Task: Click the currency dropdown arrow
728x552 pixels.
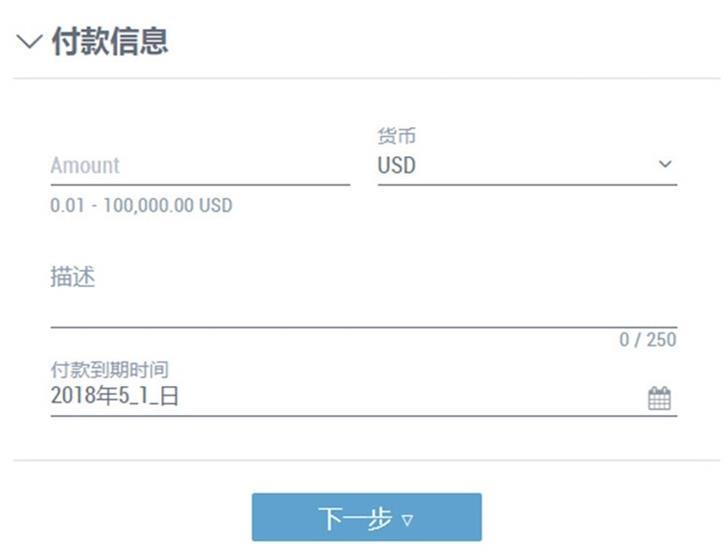Action: pos(665,164)
